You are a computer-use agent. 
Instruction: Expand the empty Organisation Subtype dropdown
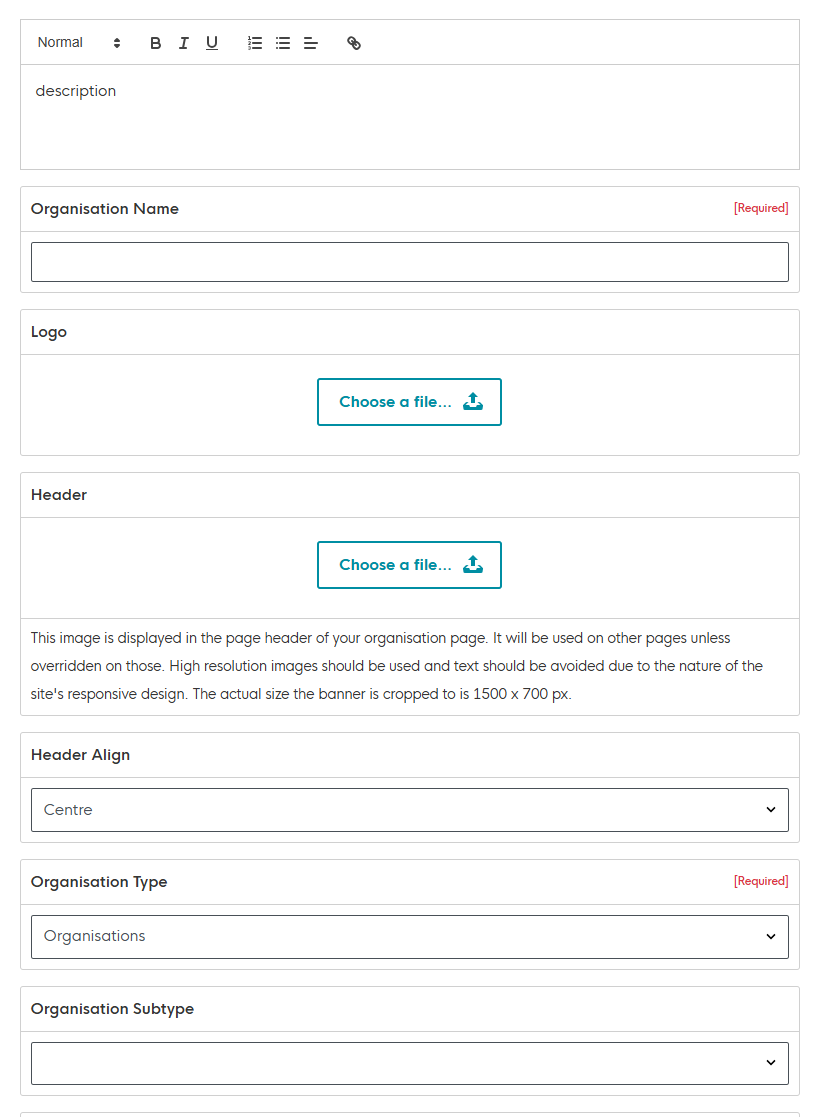pyautogui.click(x=410, y=1063)
